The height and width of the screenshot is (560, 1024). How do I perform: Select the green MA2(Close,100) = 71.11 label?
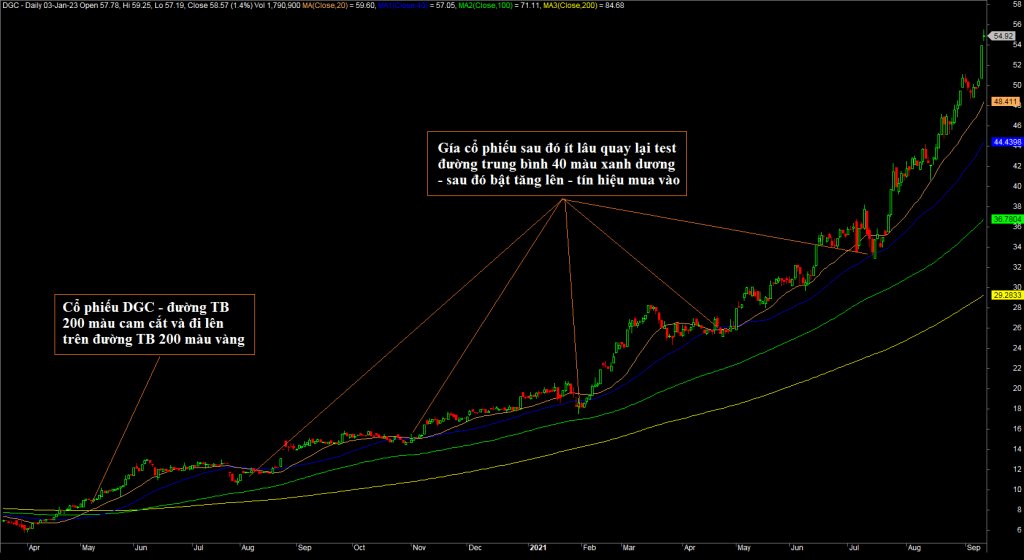pos(500,5)
